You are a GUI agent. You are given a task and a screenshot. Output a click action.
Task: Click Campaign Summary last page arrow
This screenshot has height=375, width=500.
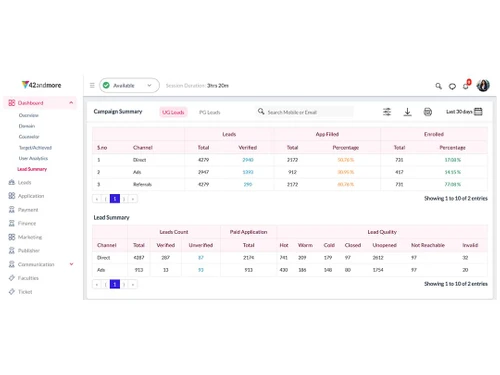coord(133,199)
